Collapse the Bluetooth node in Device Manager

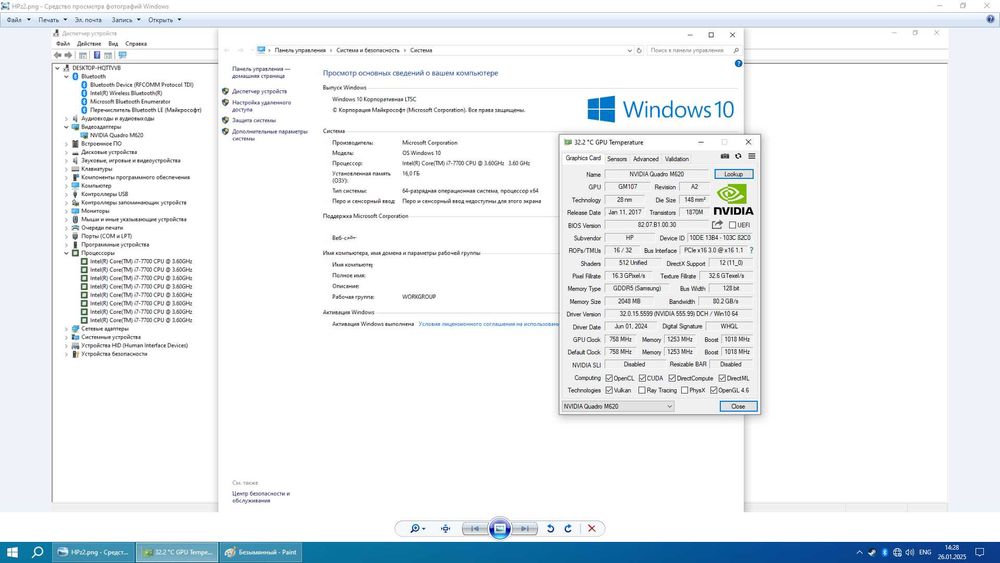[66, 77]
